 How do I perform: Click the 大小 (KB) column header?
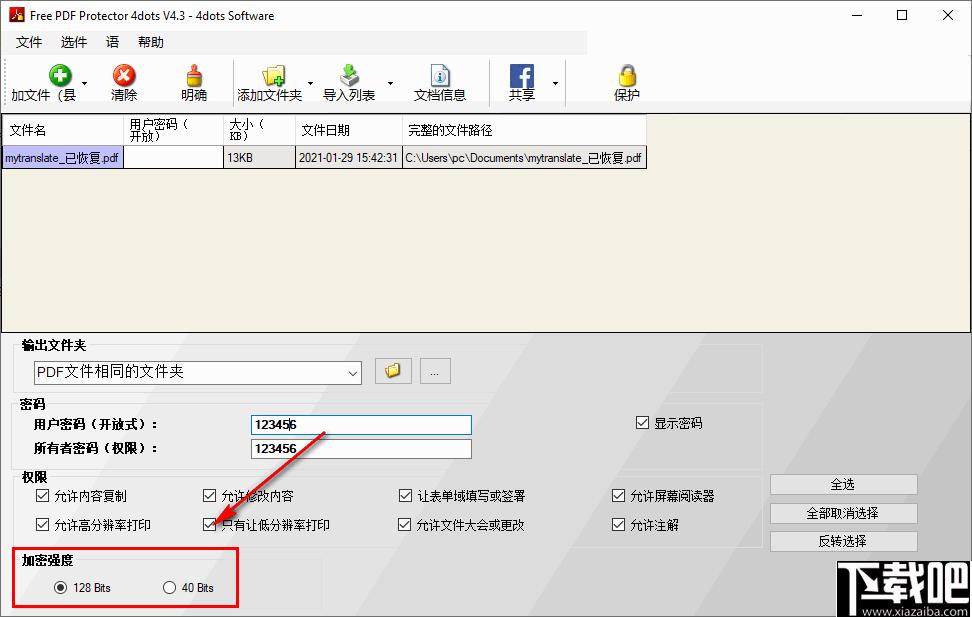pyautogui.click(x=259, y=130)
